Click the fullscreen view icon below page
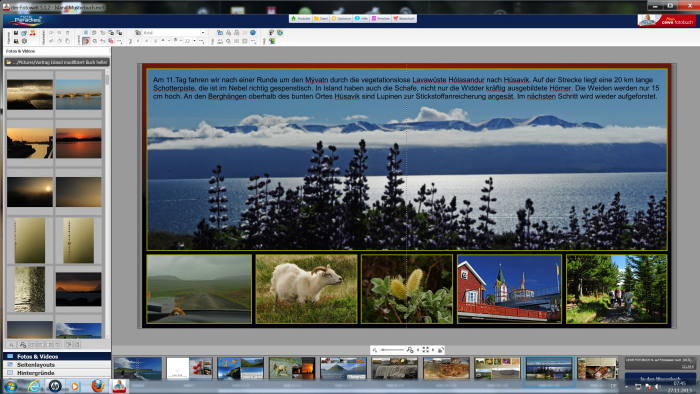This screenshot has width=700, height=394. [425, 350]
